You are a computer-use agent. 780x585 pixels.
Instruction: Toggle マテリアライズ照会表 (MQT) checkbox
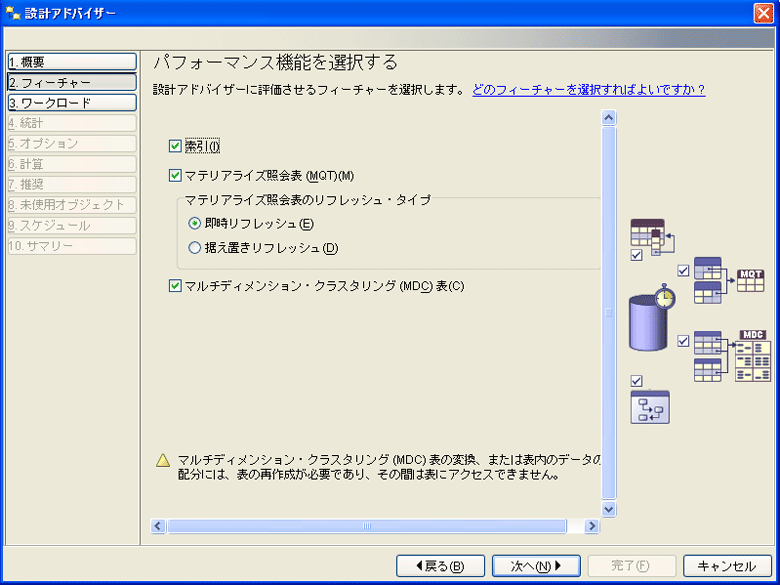(175, 176)
